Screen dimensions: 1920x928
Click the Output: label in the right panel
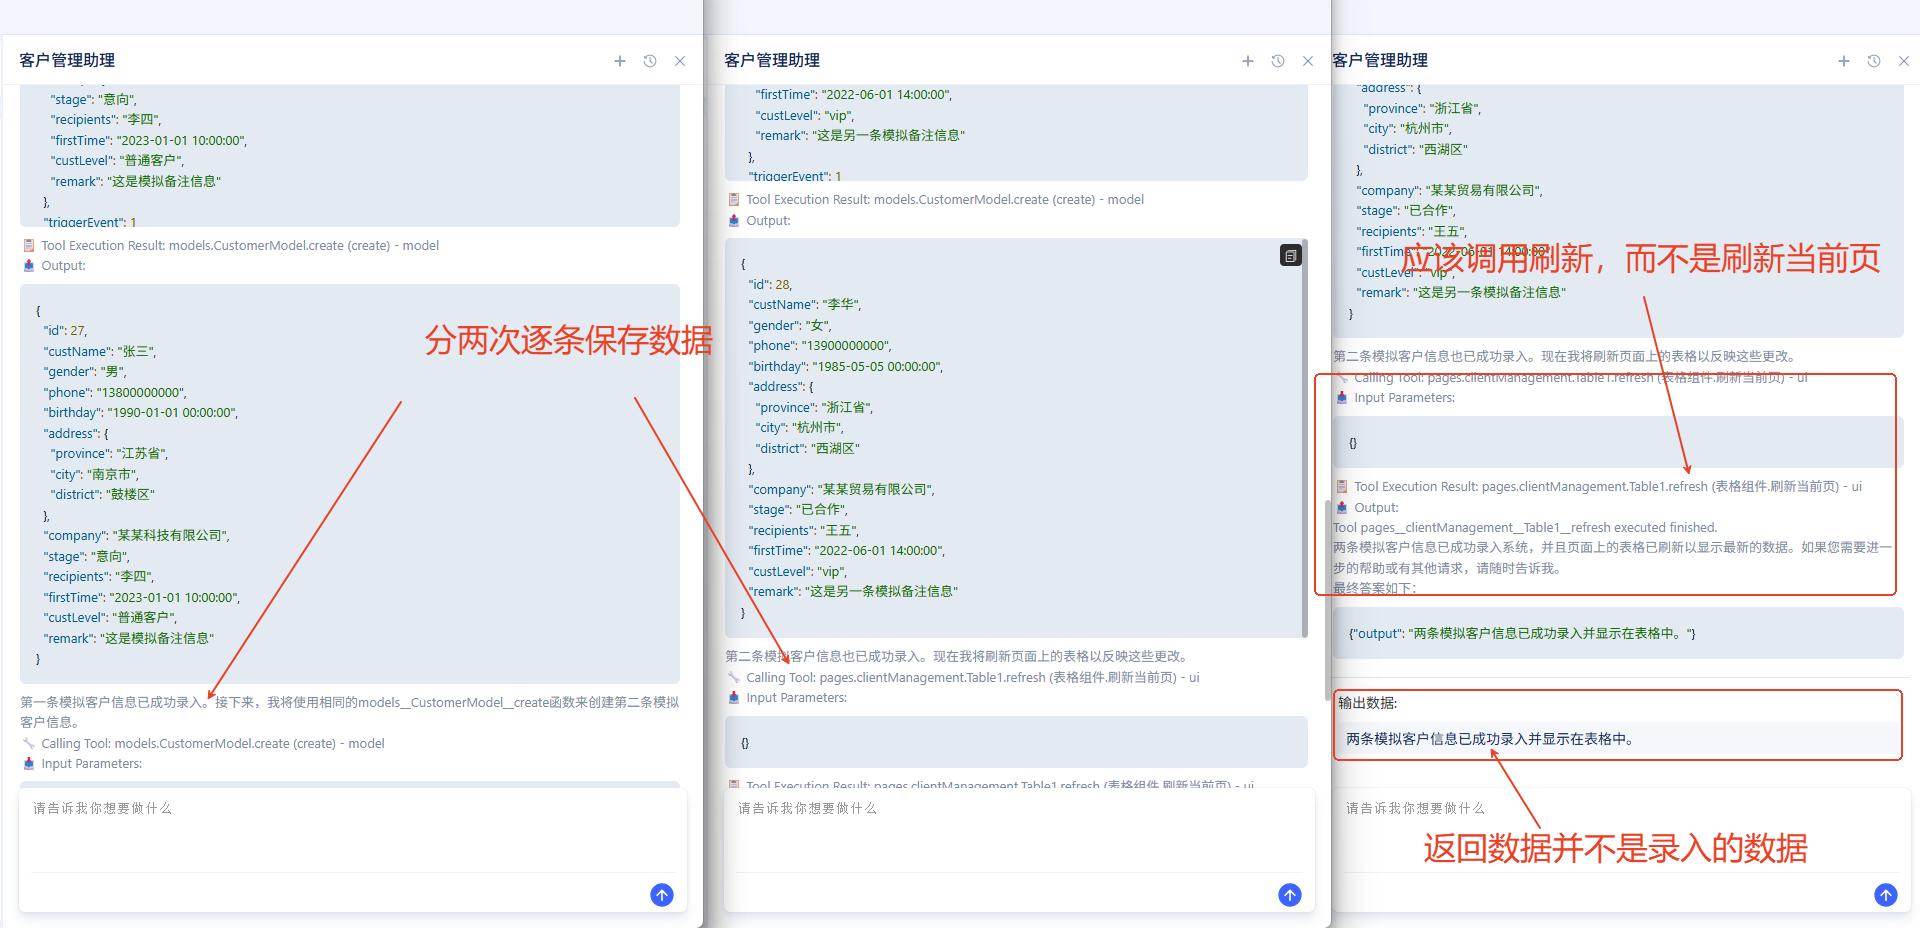click(x=1376, y=507)
